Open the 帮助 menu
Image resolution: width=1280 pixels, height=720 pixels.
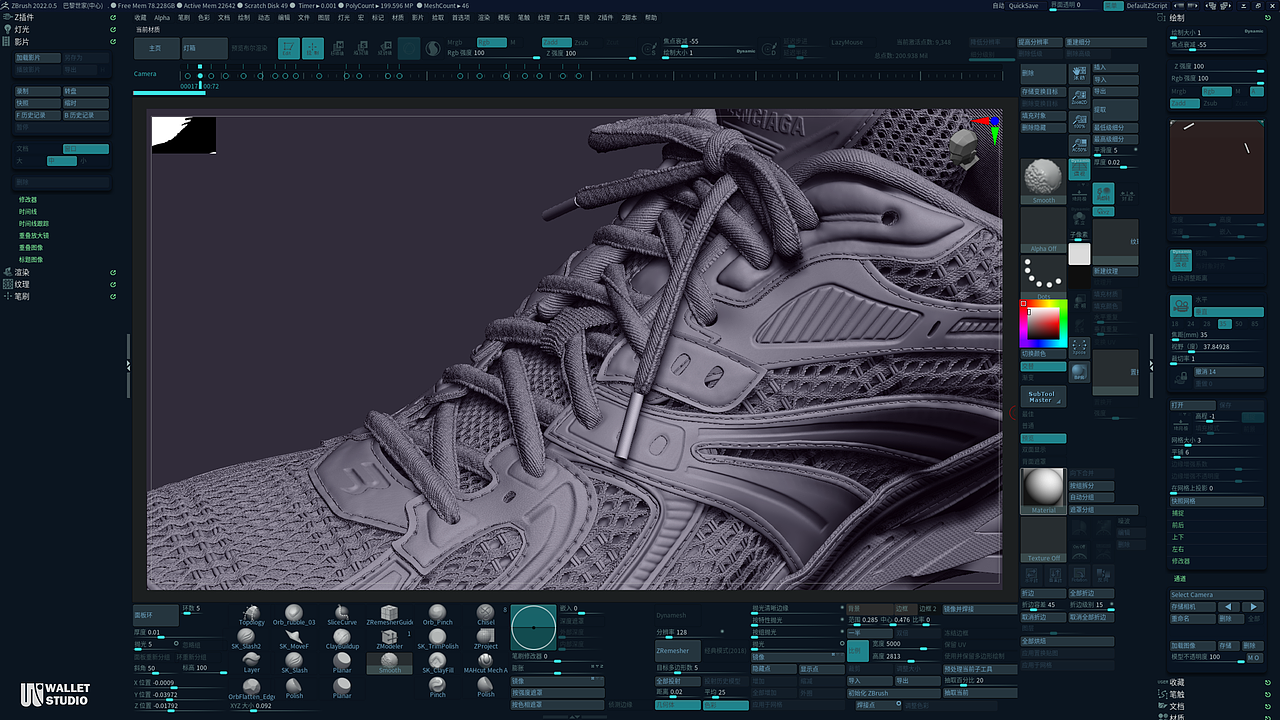(651, 17)
